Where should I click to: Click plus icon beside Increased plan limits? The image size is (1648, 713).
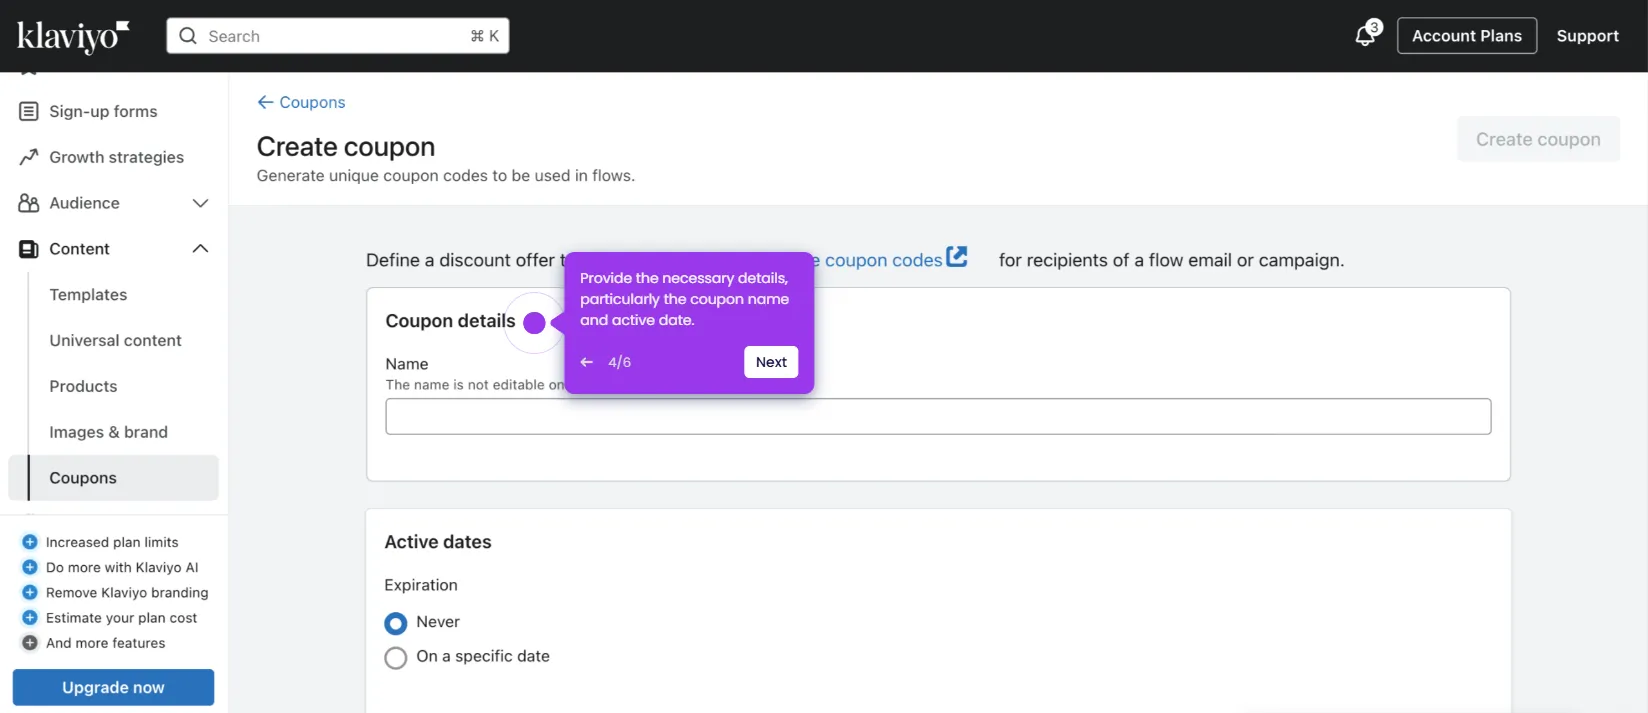click(30, 542)
